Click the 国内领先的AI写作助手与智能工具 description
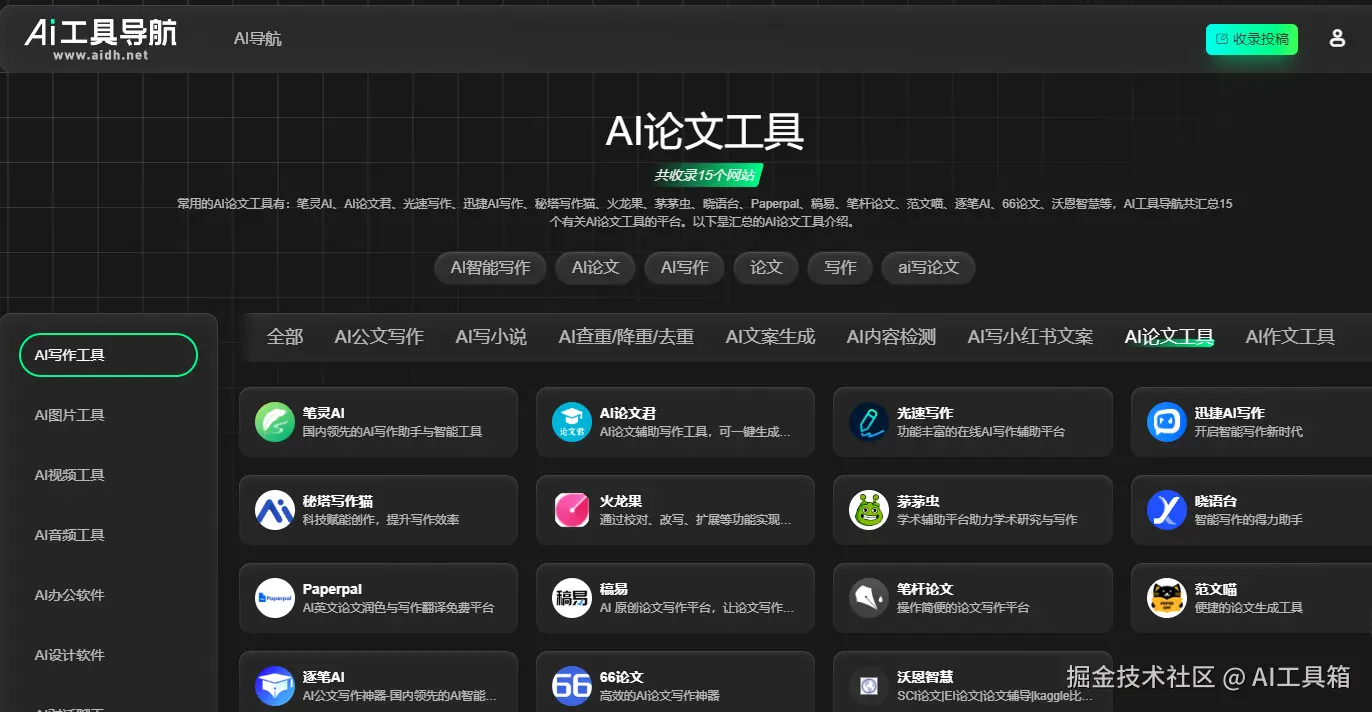This screenshot has width=1372, height=712. coord(393,432)
